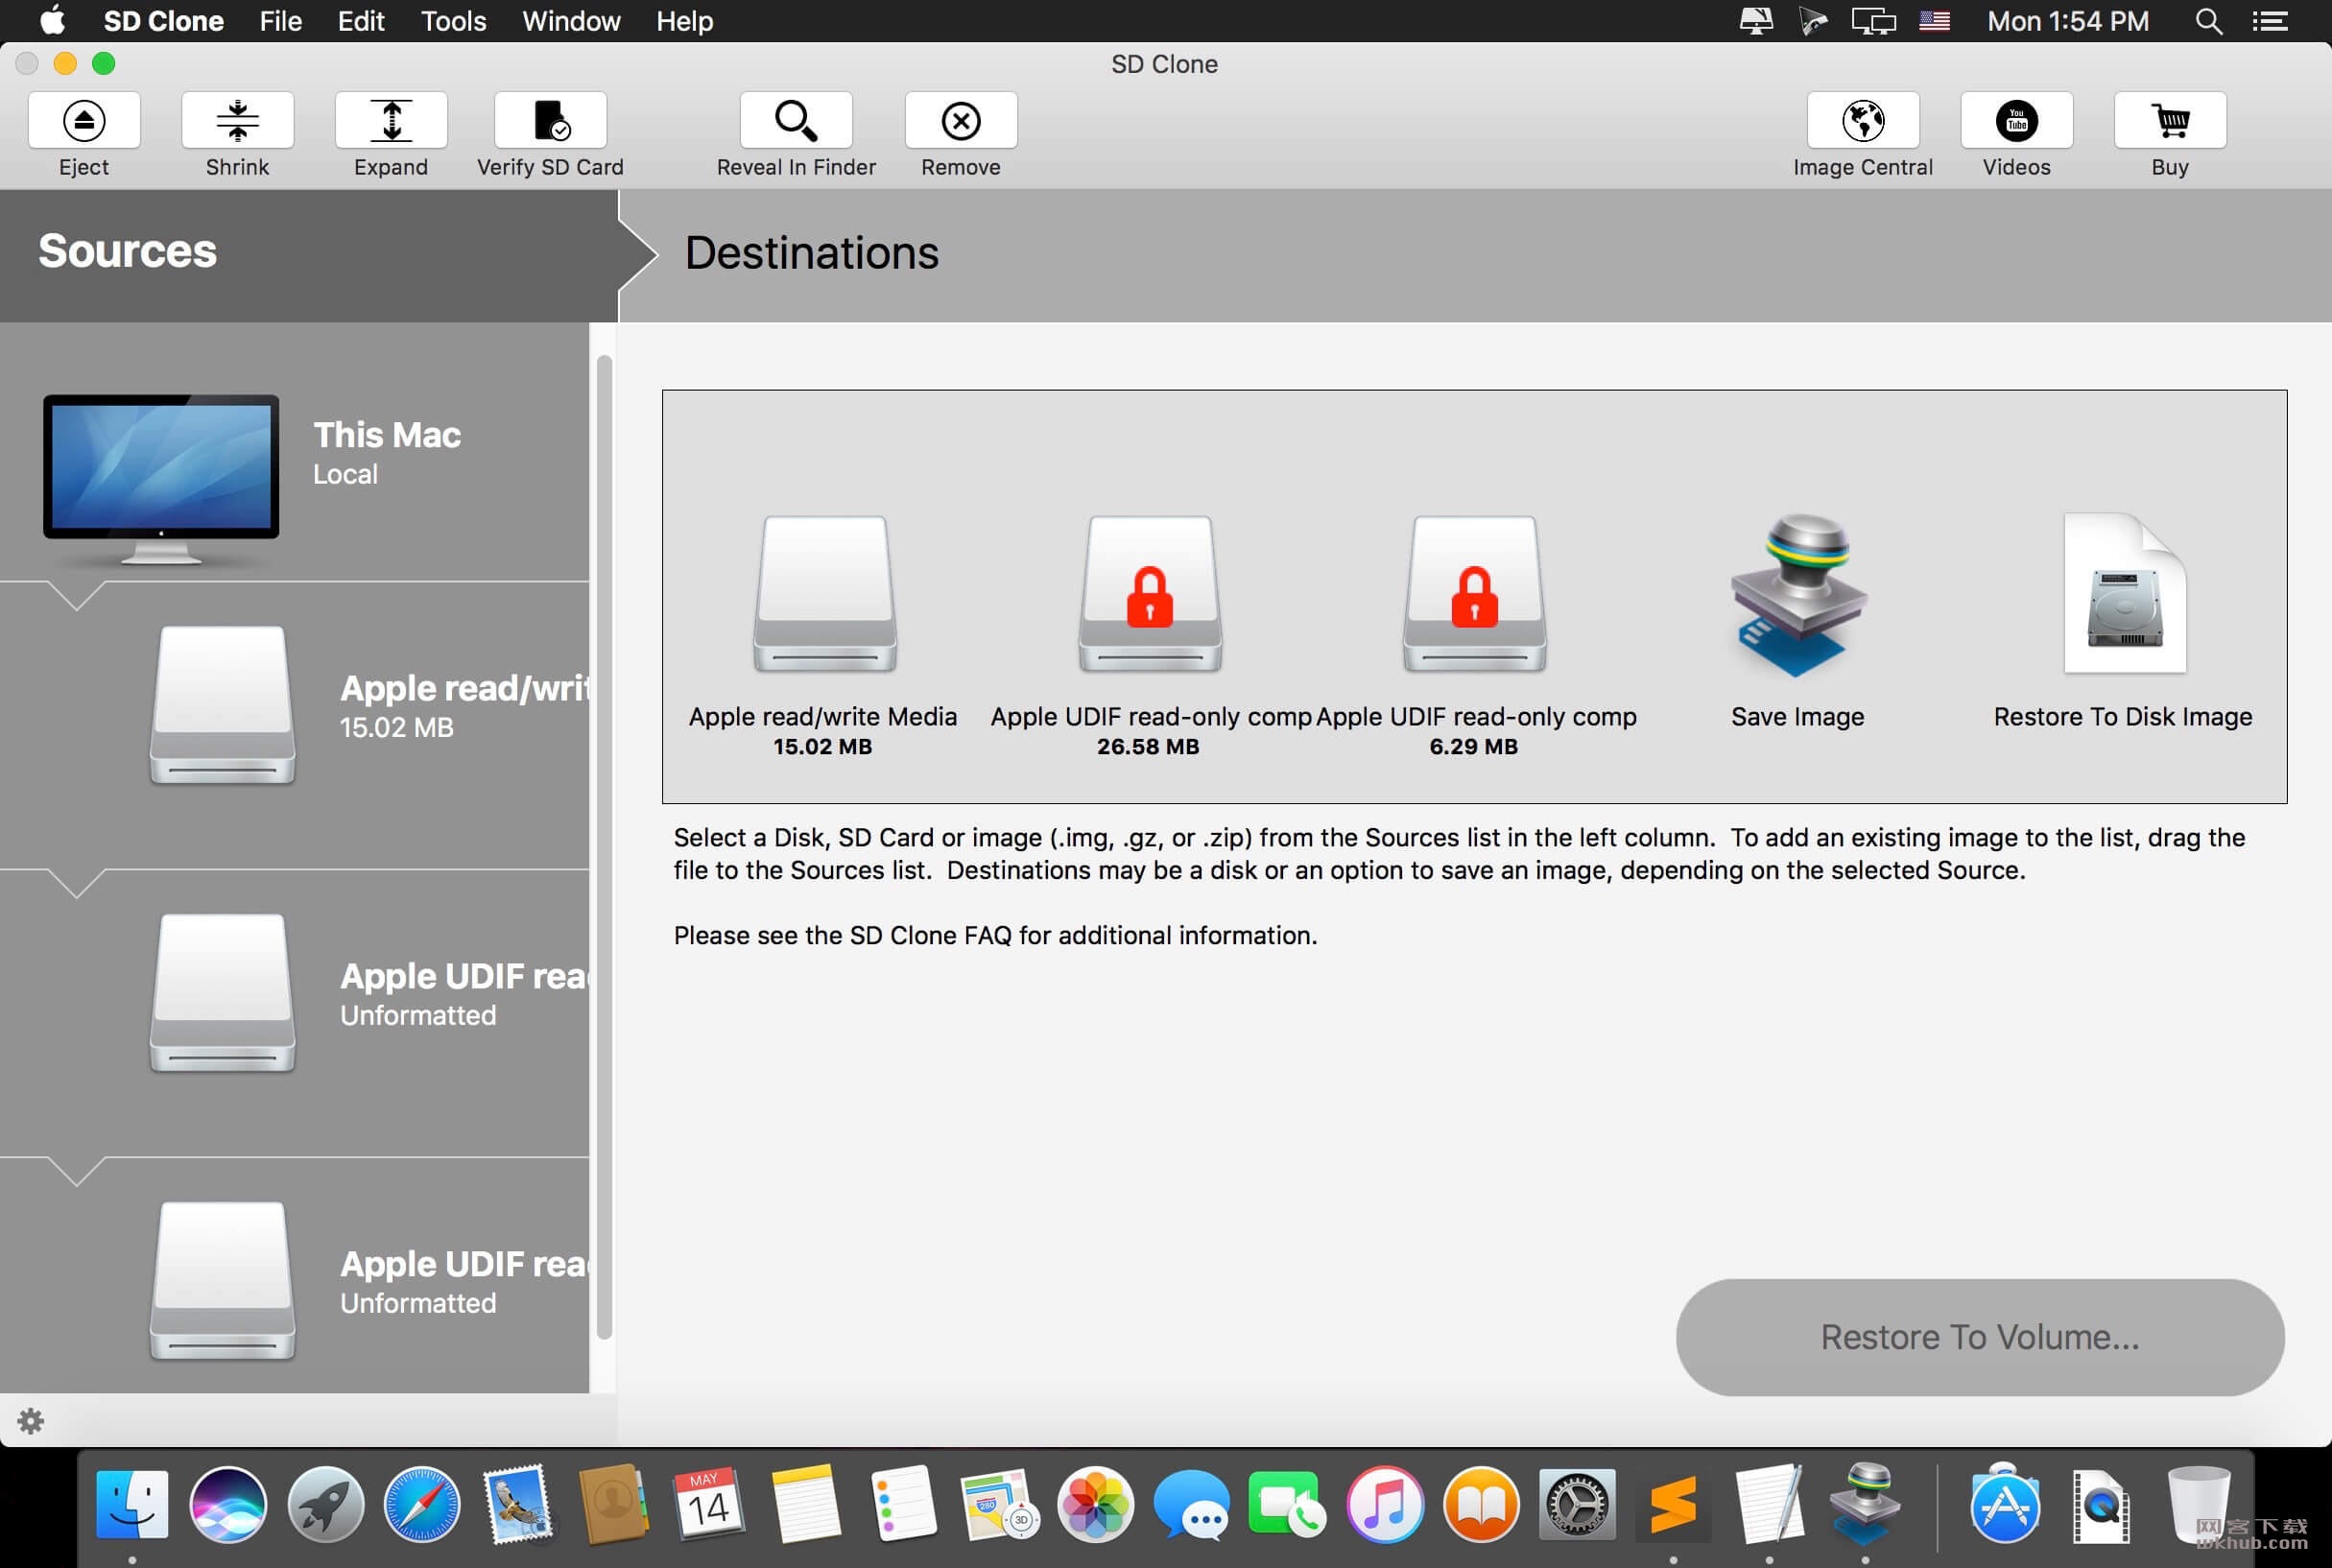The width and height of the screenshot is (2332, 1568).
Task: Open Messages from the Dock
Action: tap(1191, 1504)
